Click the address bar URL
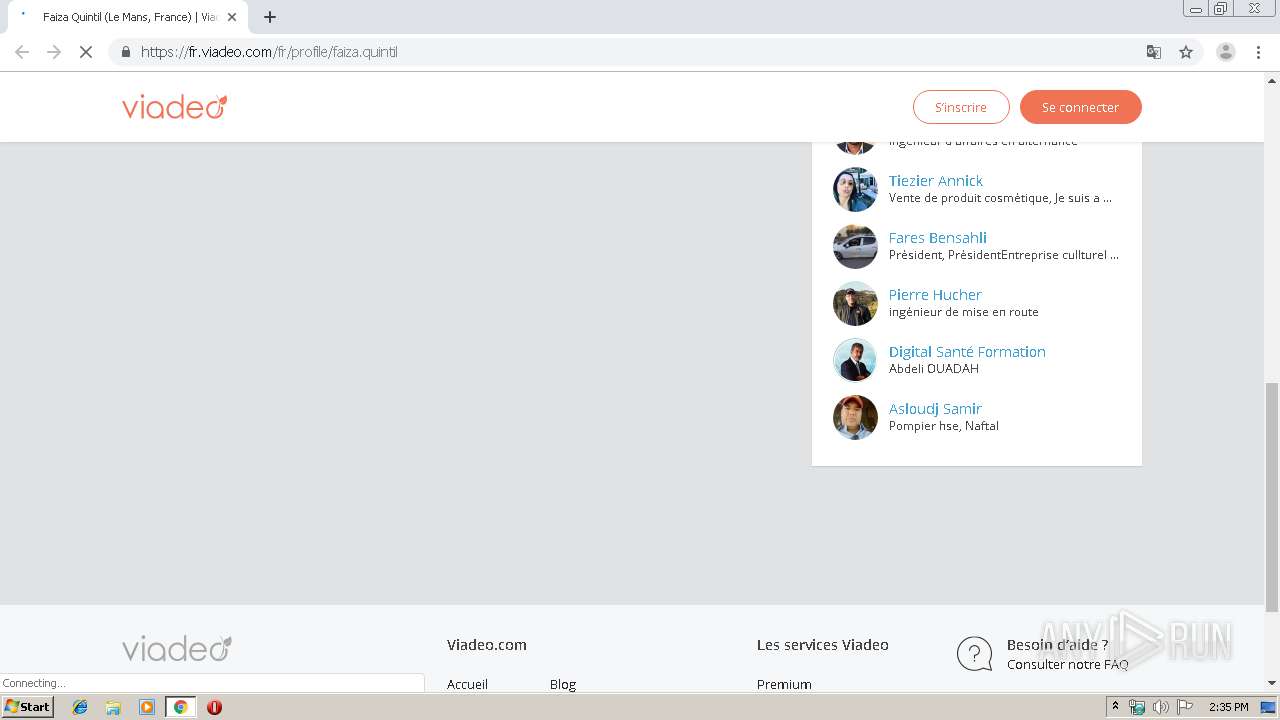The height and width of the screenshot is (720, 1280). [269, 52]
